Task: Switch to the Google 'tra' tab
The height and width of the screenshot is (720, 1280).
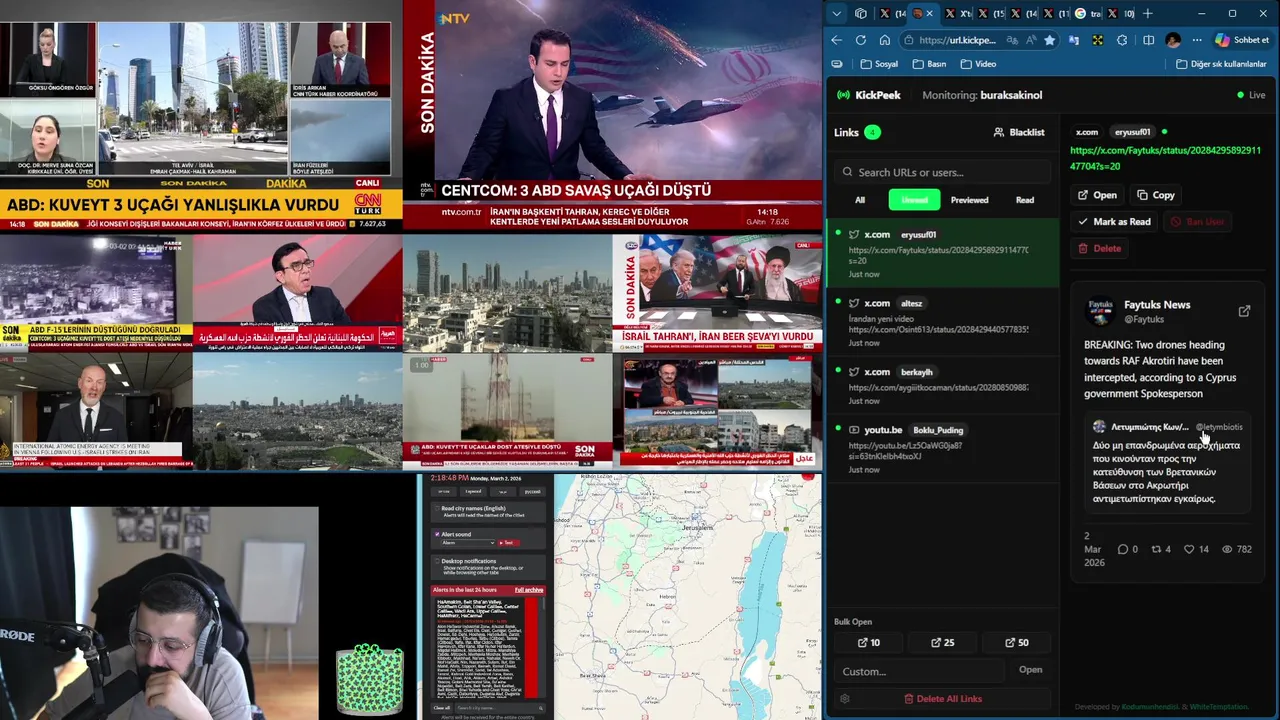Action: tap(1087, 13)
